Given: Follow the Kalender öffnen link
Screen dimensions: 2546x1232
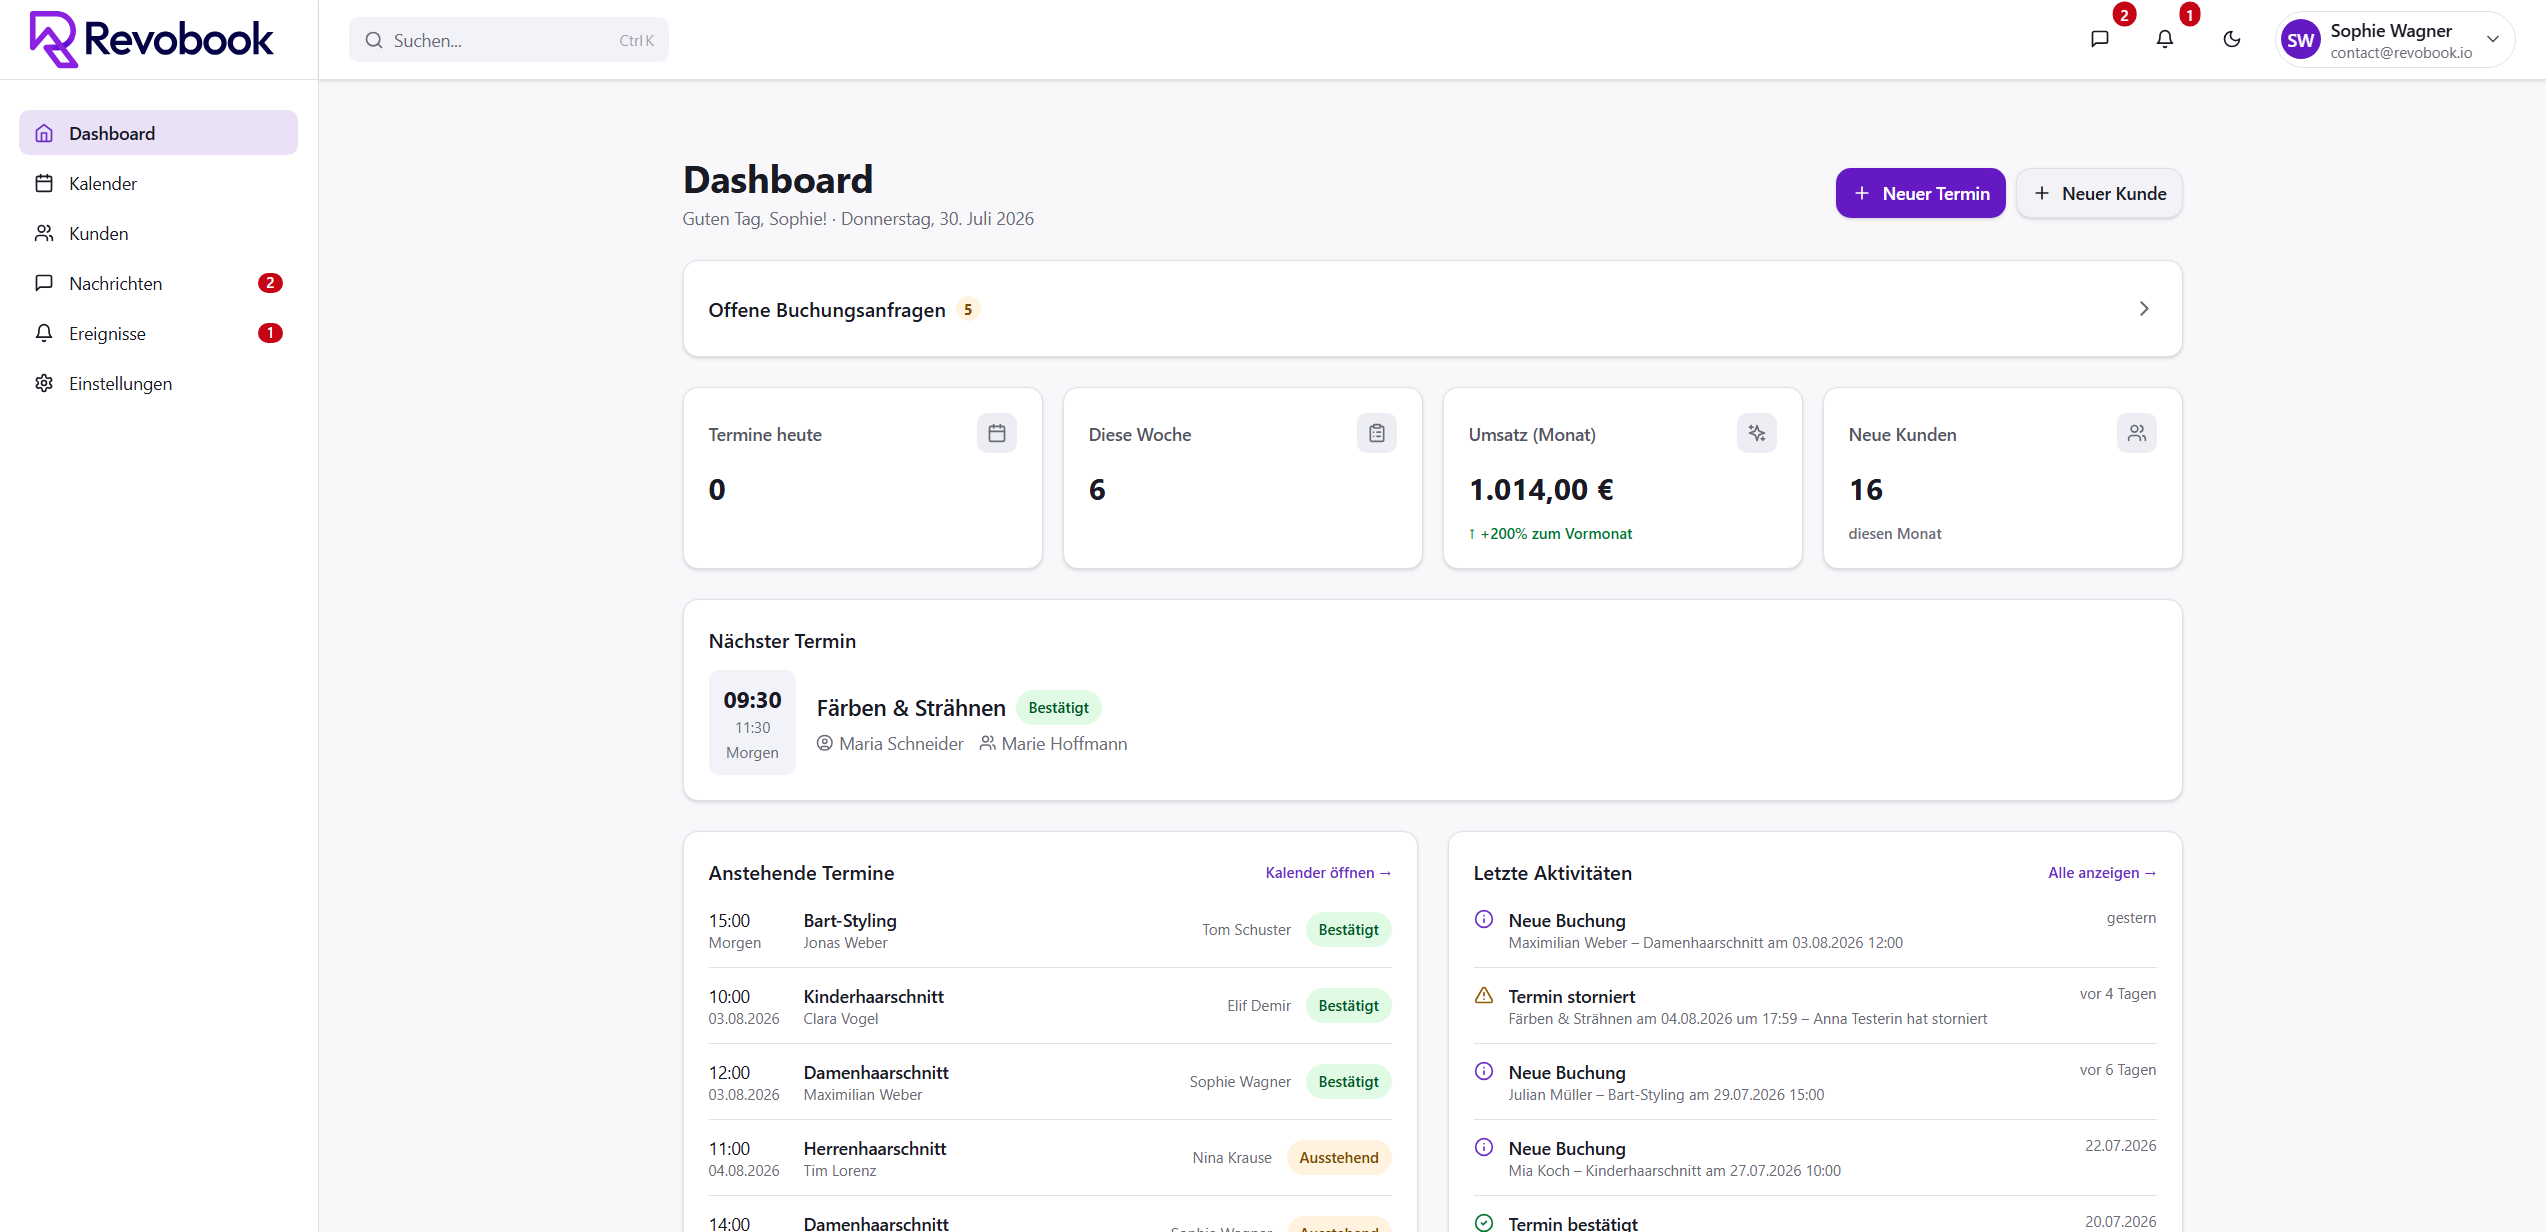Looking at the screenshot, I should click(1328, 873).
